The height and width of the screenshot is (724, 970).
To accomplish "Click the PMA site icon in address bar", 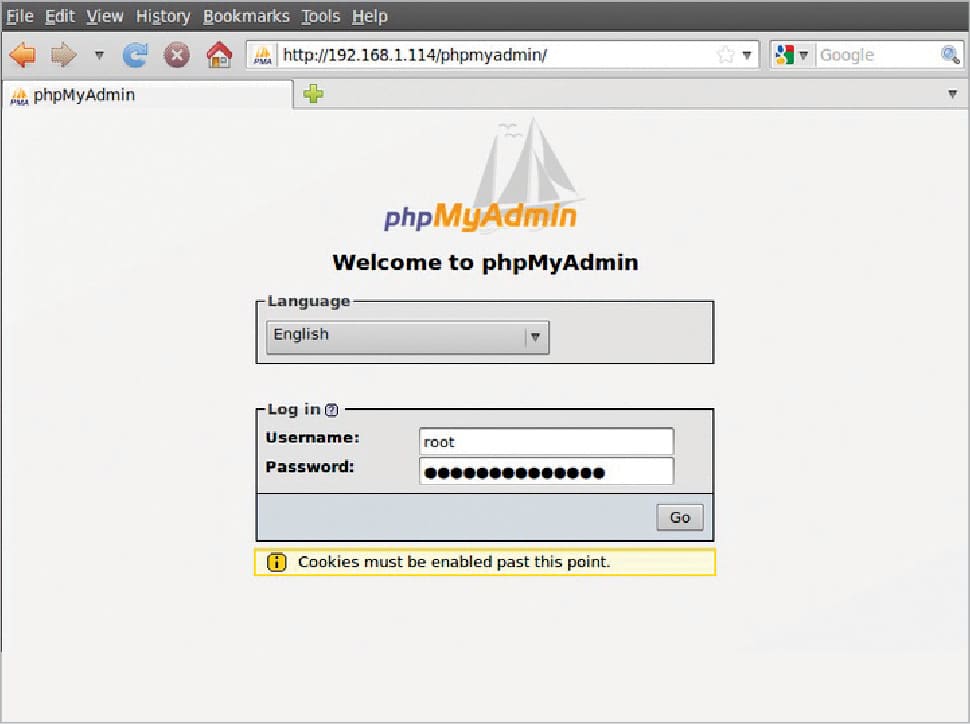I will pyautogui.click(x=262, y=55).
